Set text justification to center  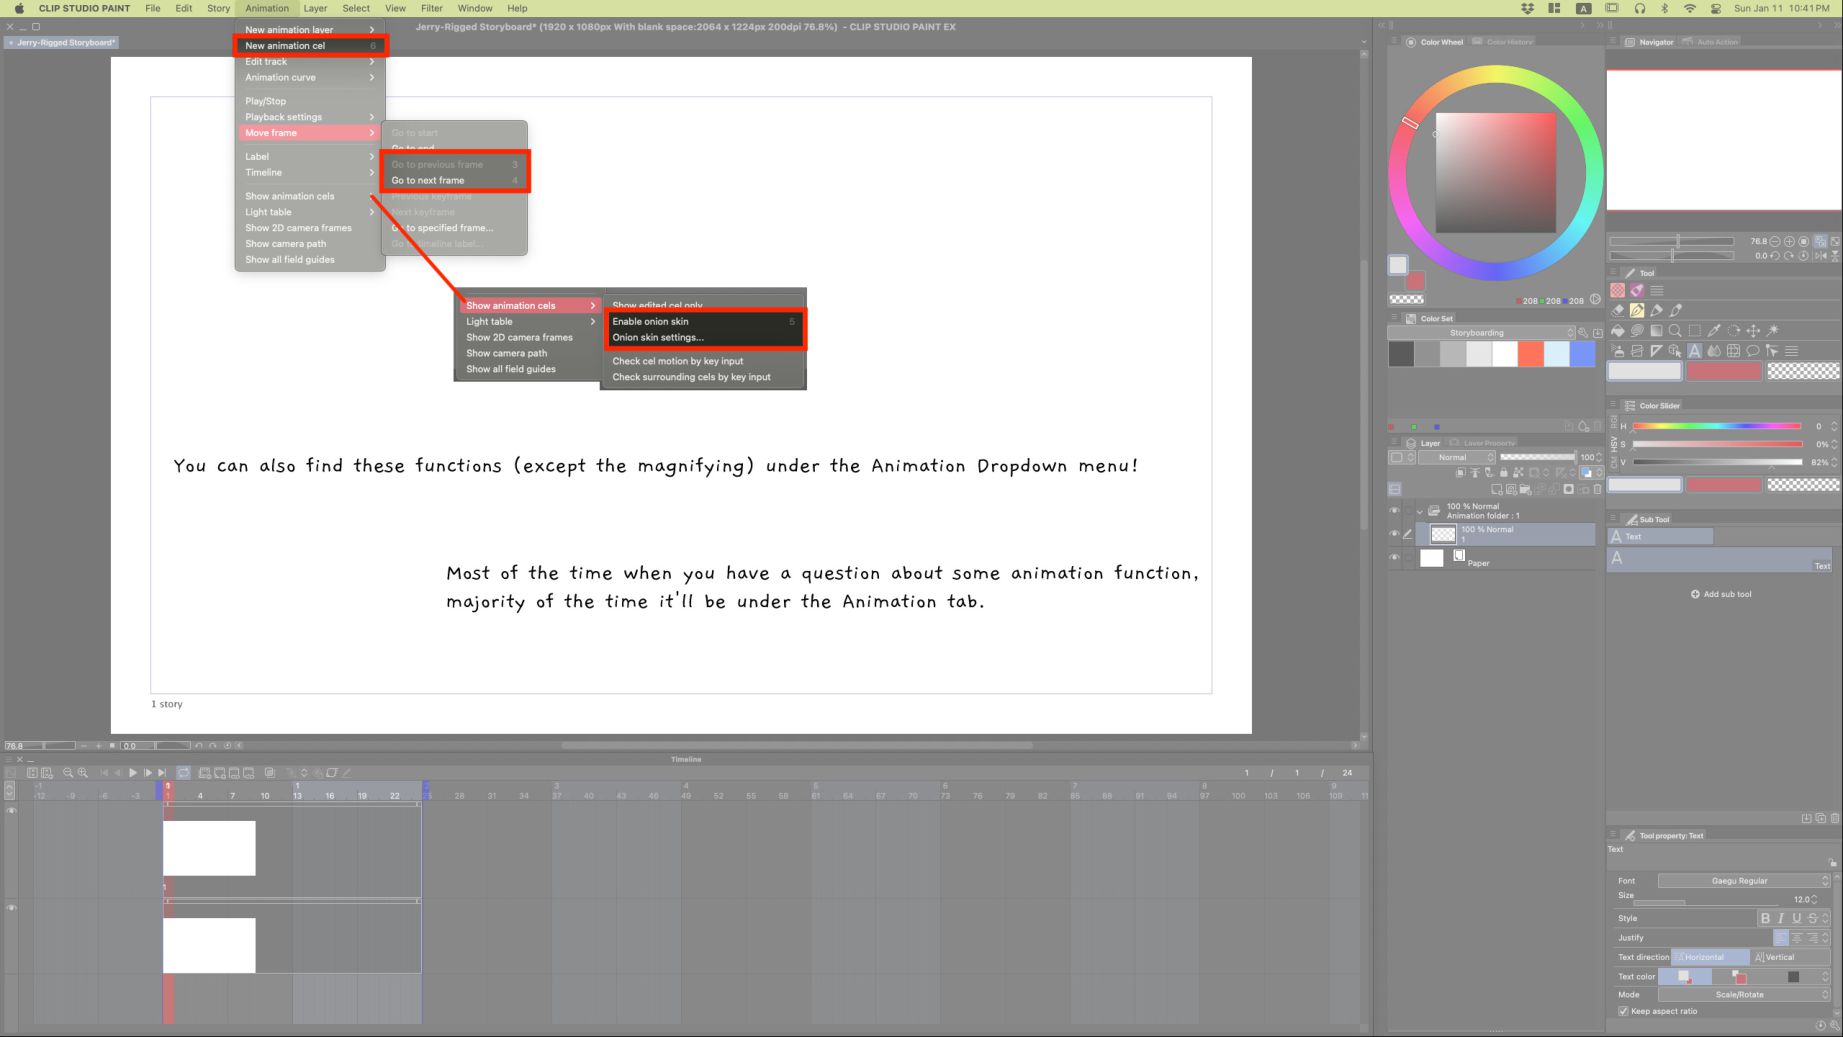[1797, 938]
